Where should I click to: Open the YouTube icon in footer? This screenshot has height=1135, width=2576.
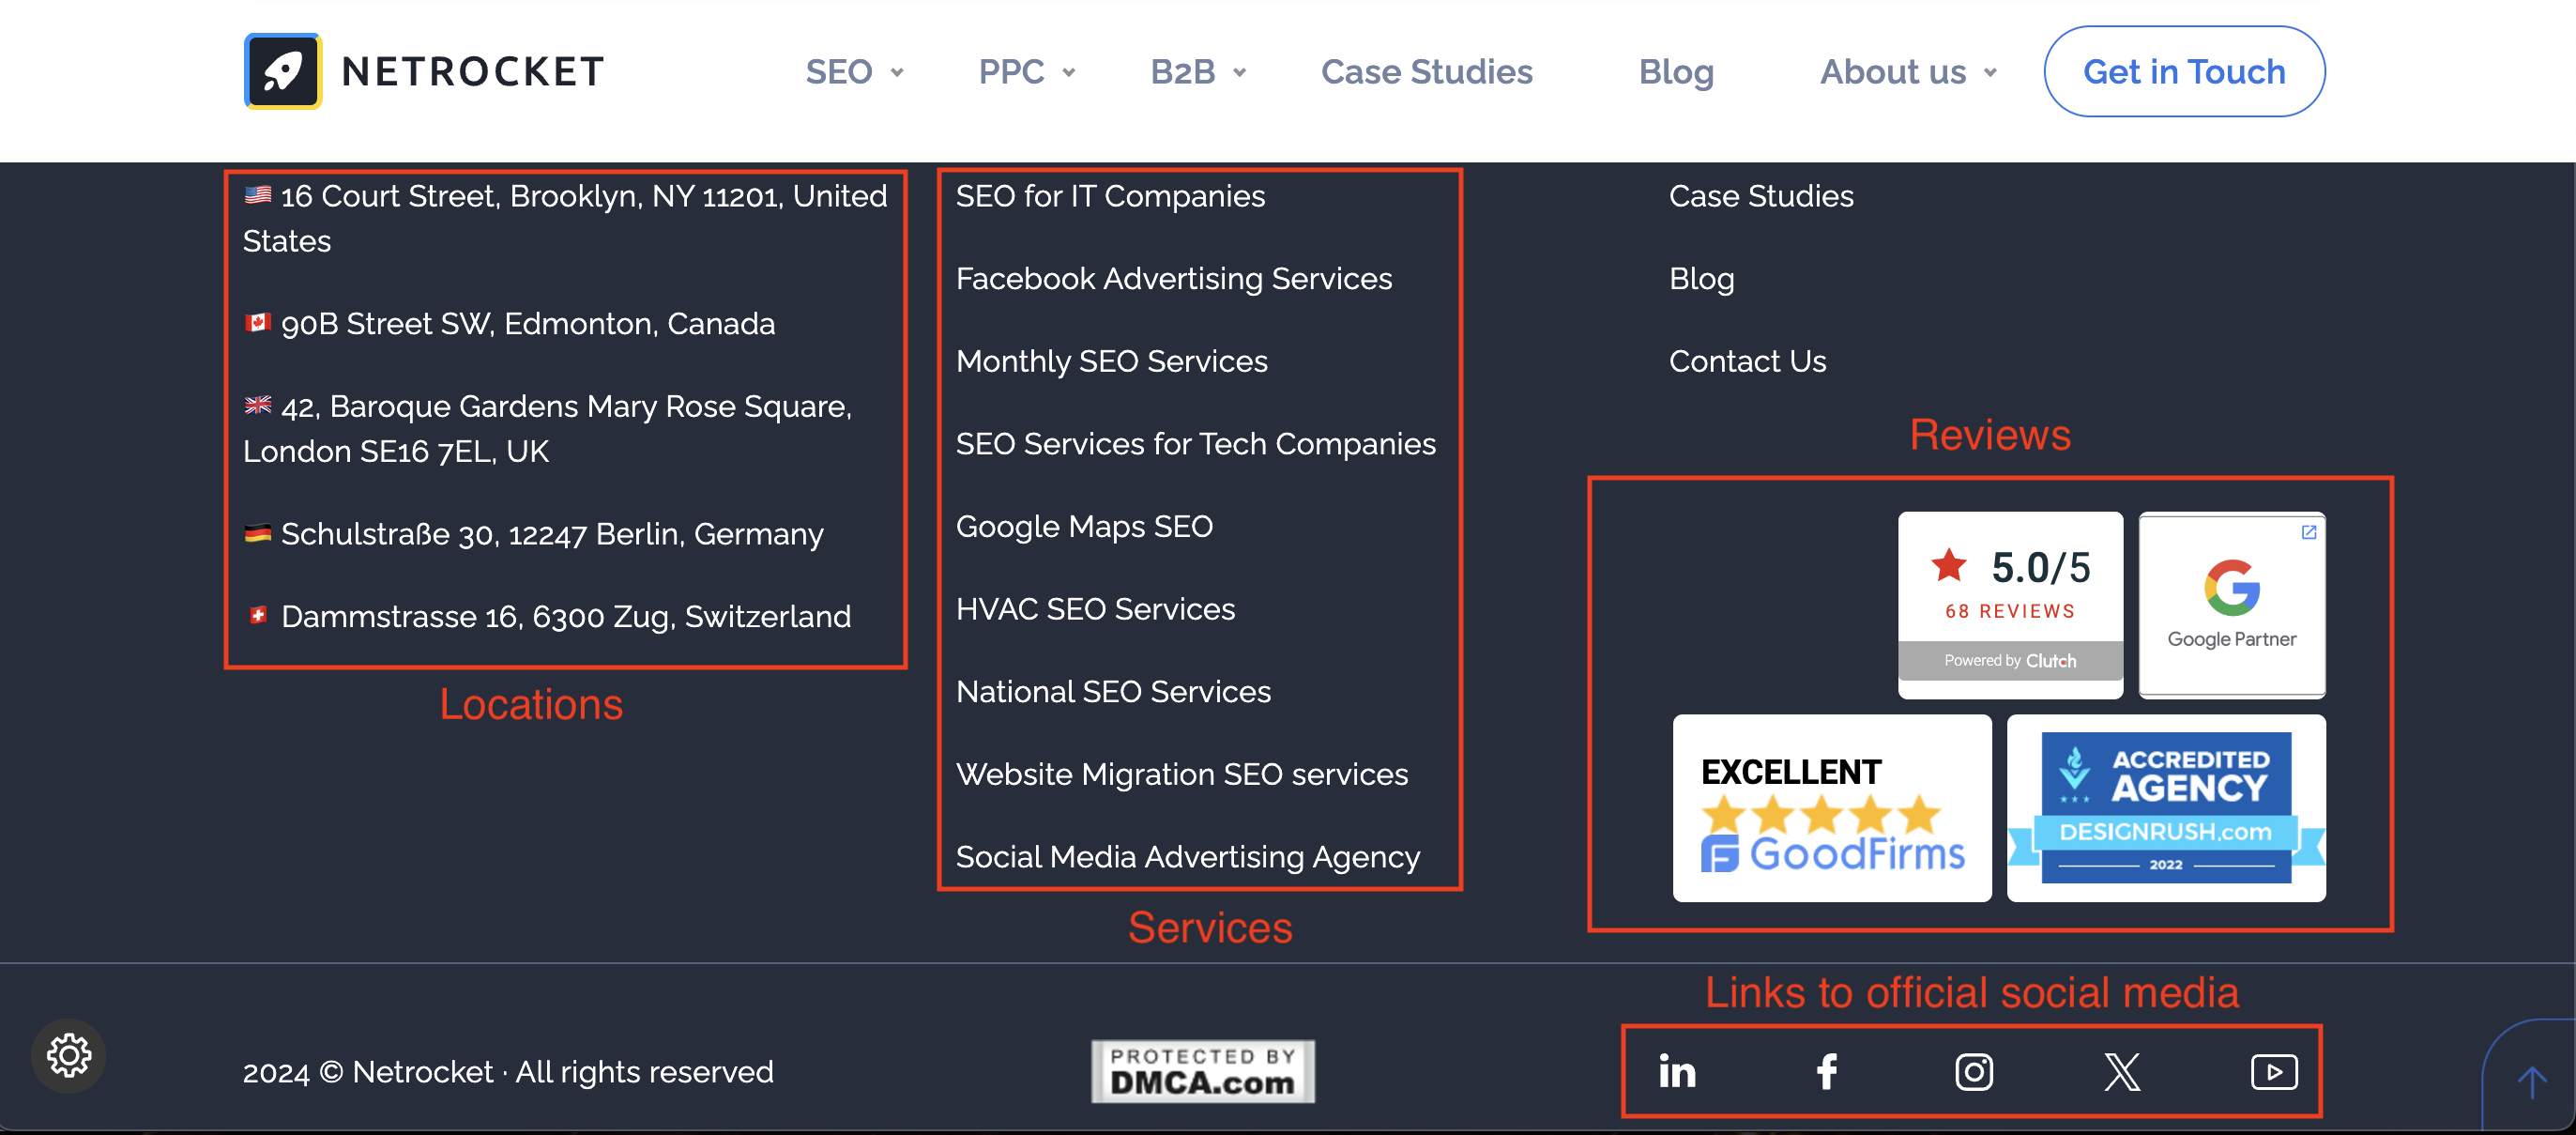coord(2273,1071)
